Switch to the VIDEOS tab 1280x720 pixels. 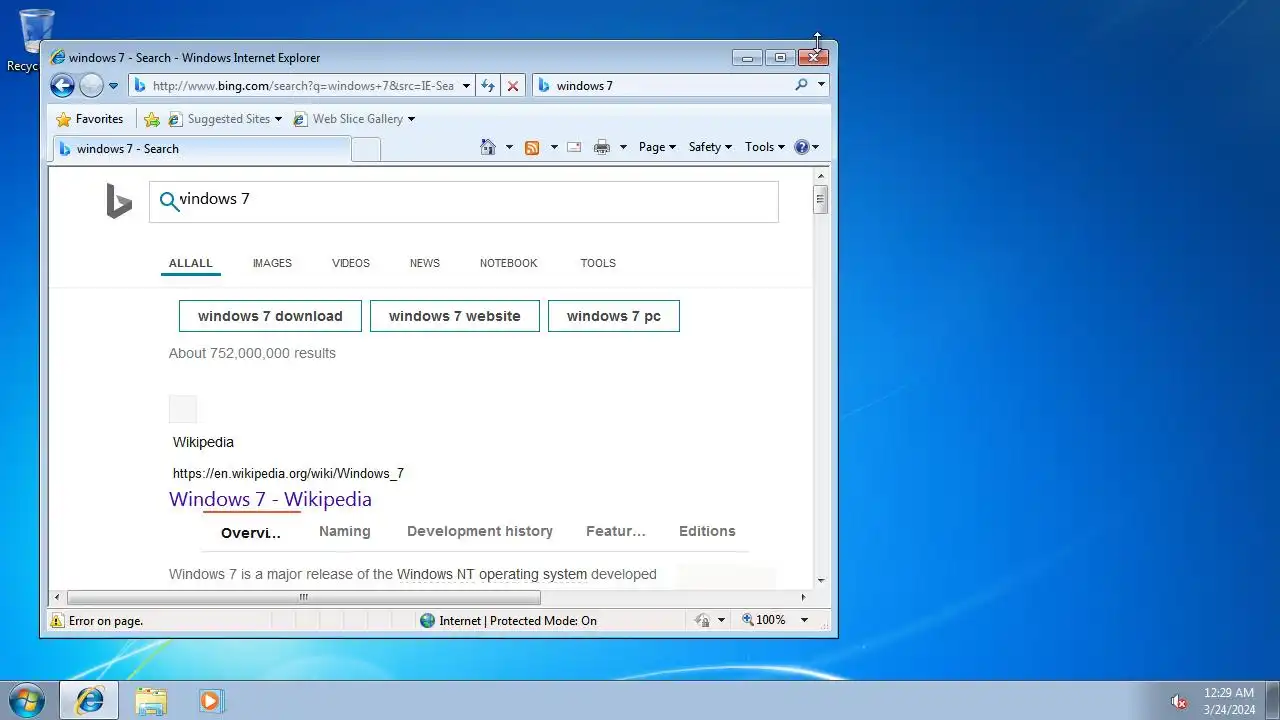coord(351,263)
